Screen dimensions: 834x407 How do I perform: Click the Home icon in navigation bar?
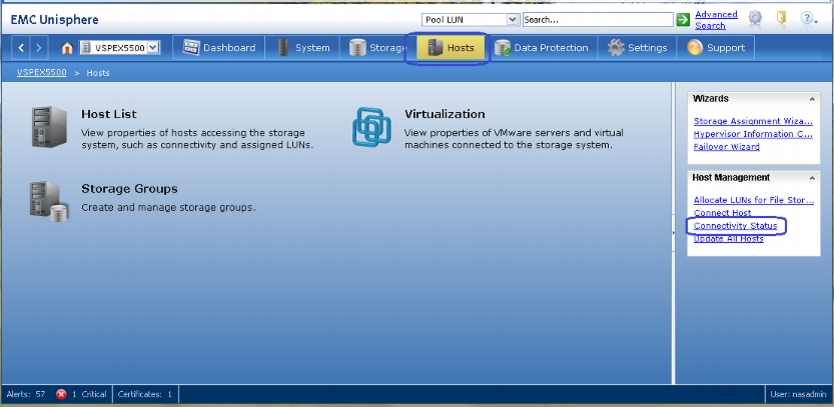67,48
